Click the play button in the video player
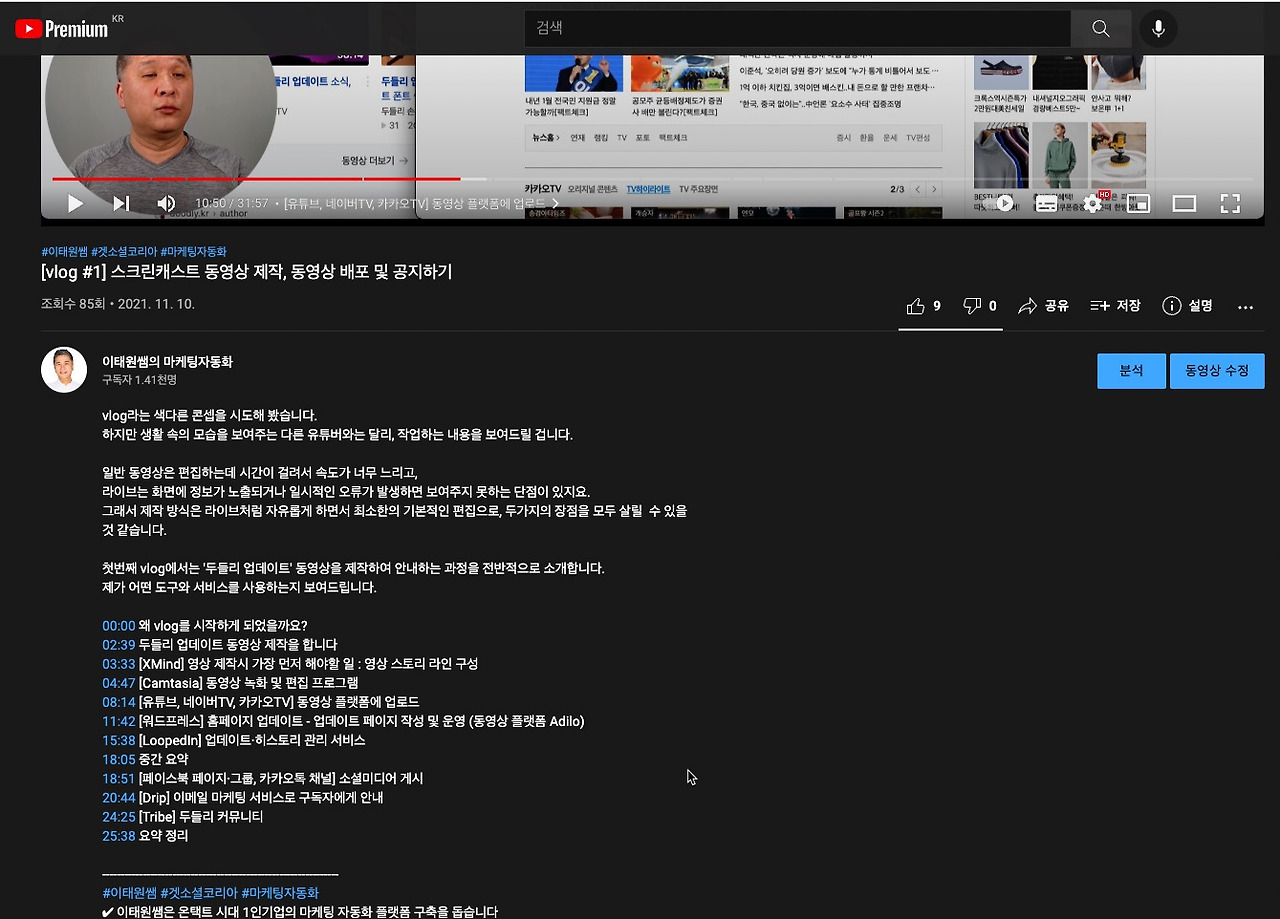The width and height of the screenshot is (1280, 919). coord(75,203)
